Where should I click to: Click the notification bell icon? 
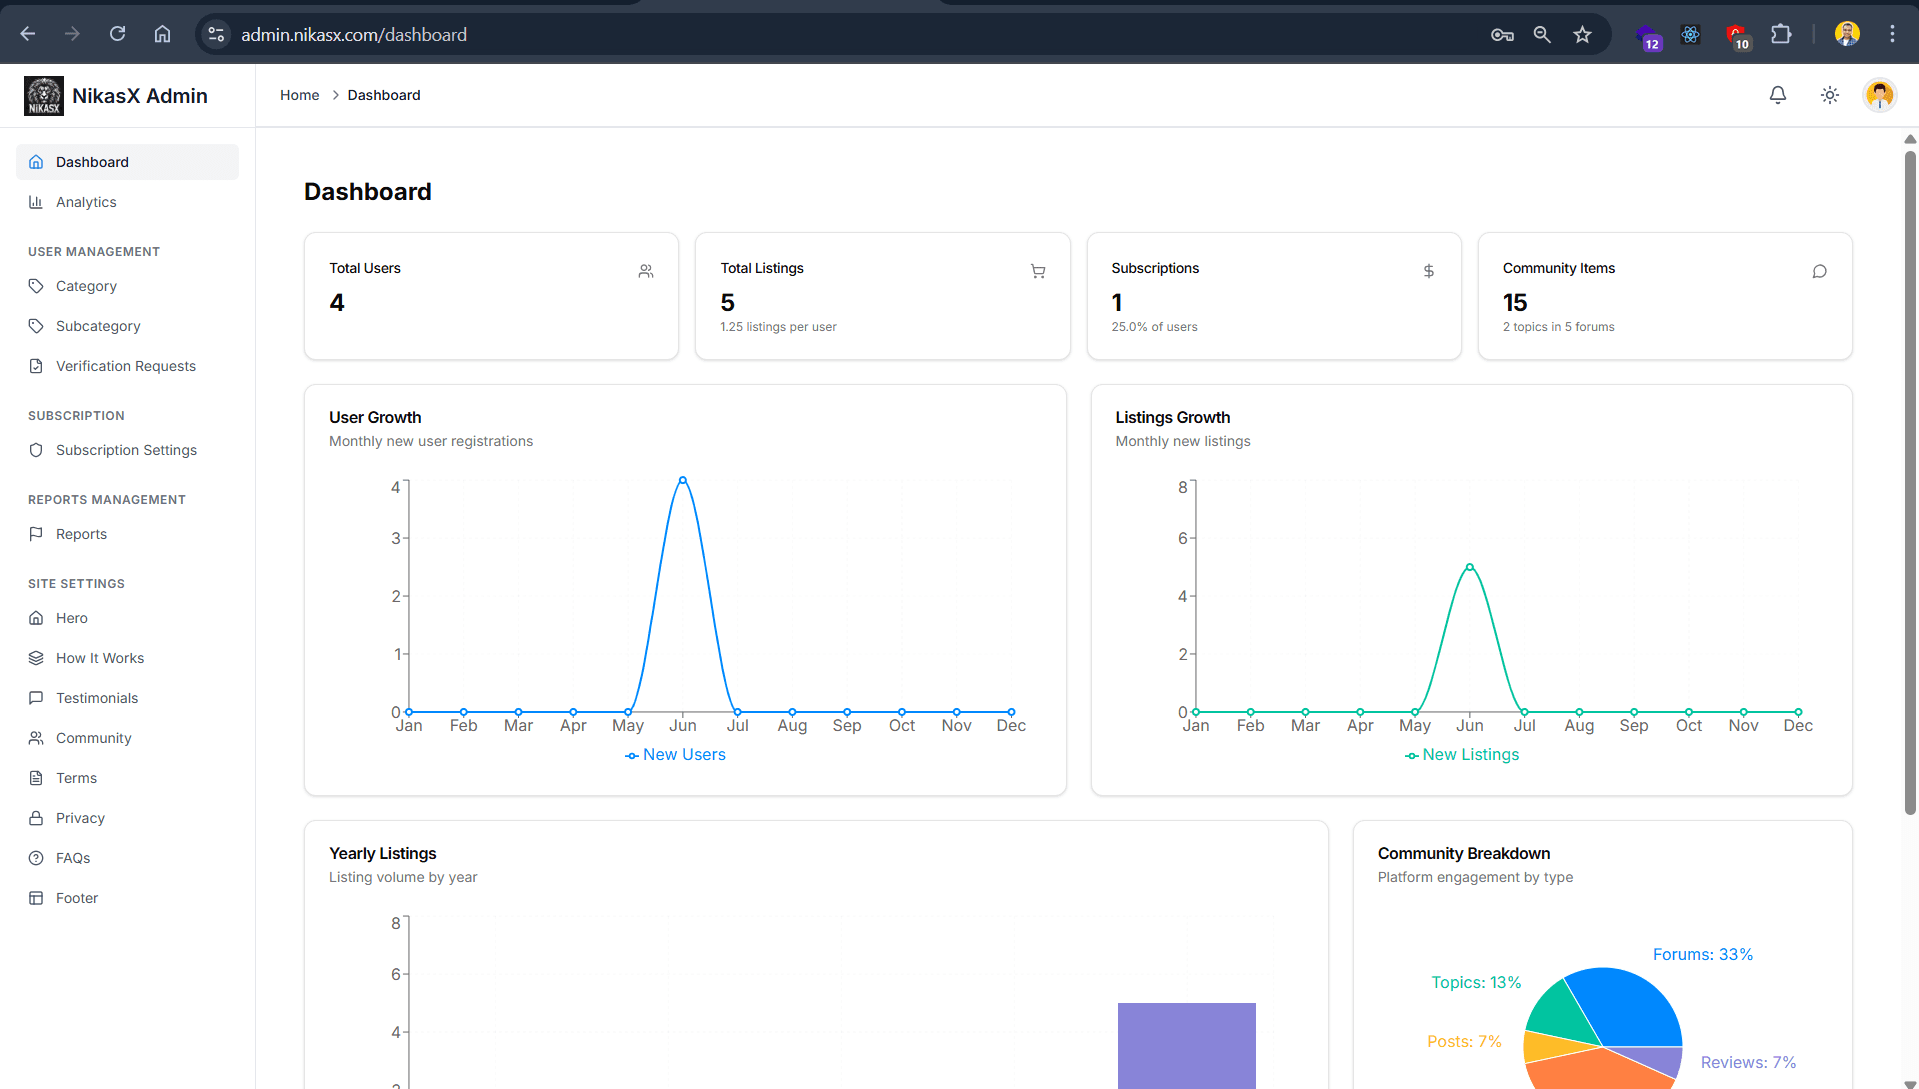pyautogui.click(x=1777, y=95)
